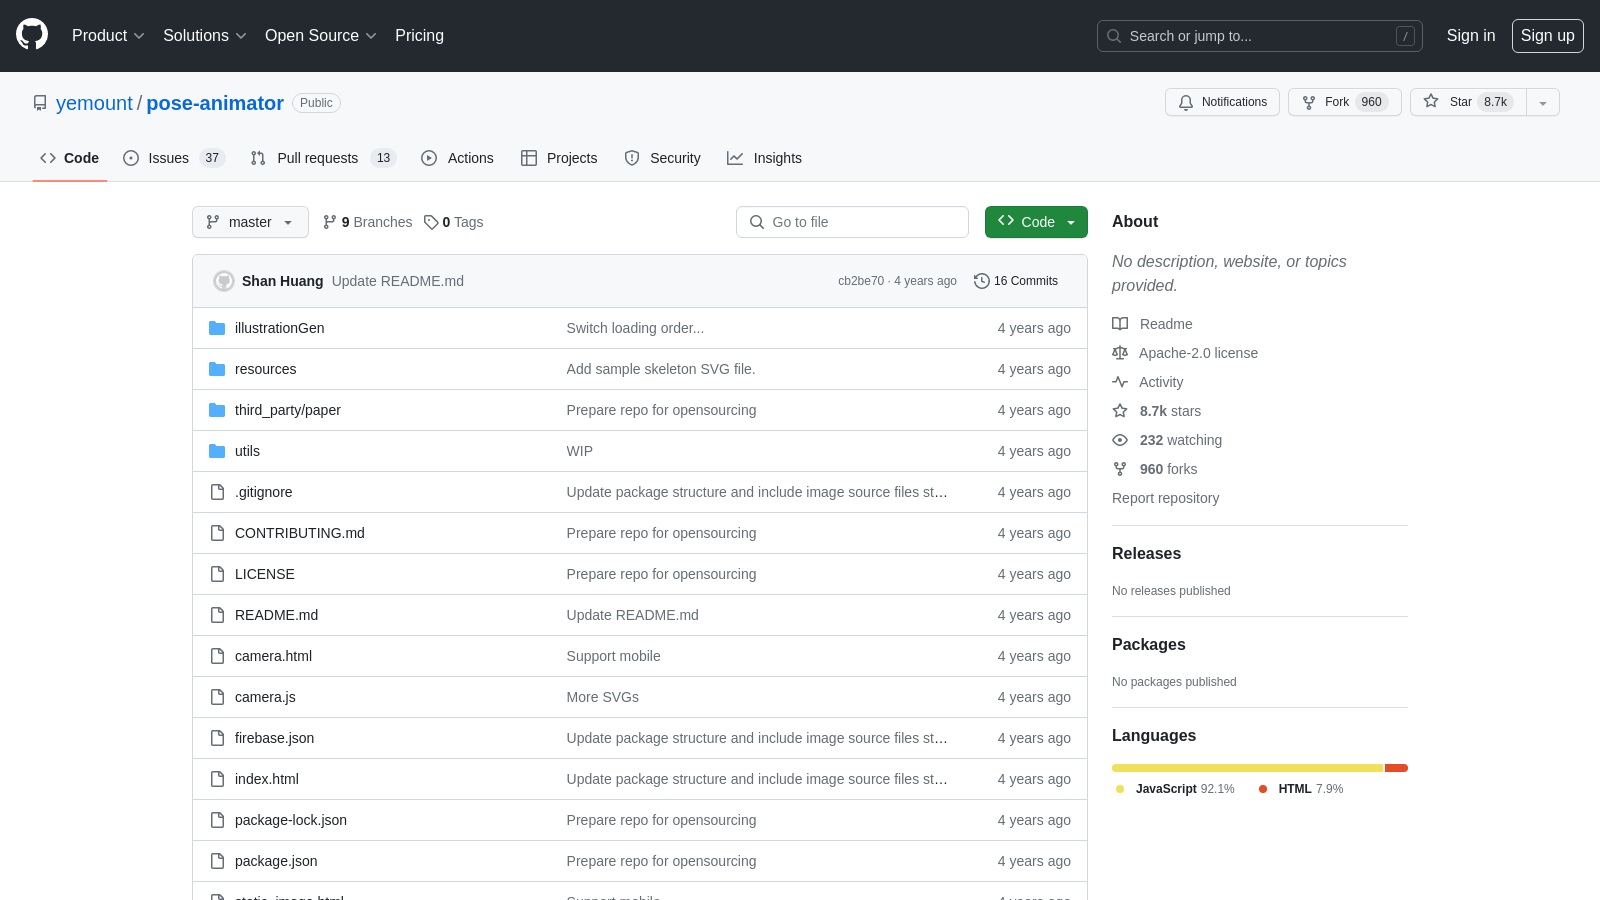Click the package.json file icon
This screenshot has width=1600, height=900.
point(217,861)
